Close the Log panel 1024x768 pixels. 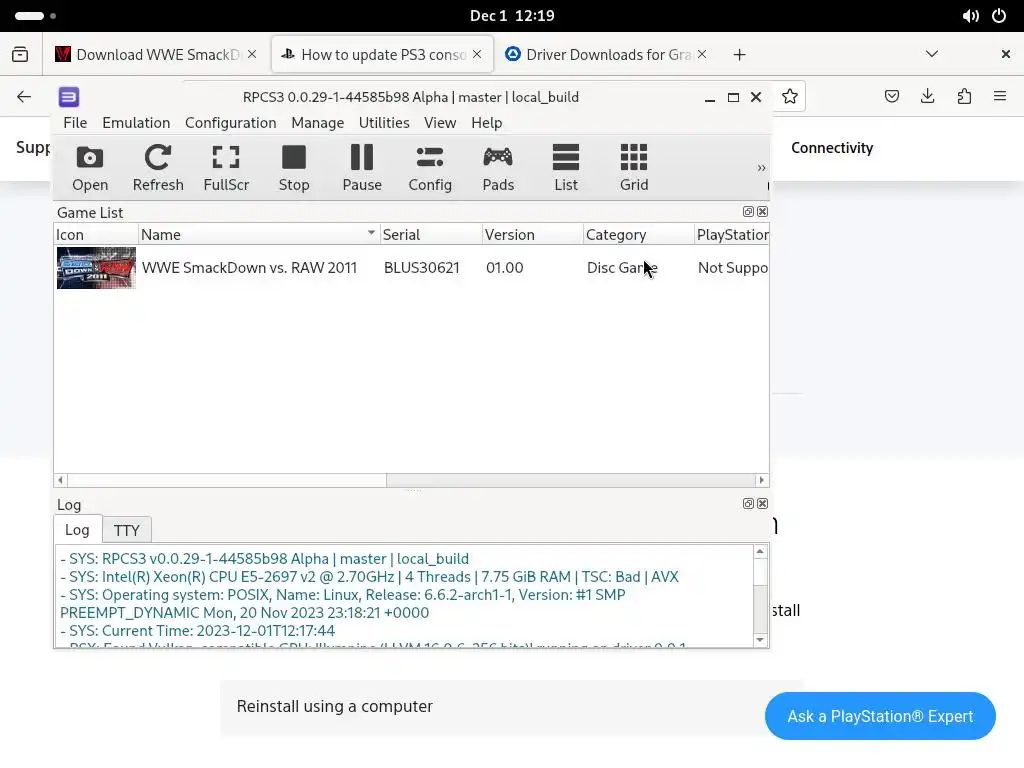[762, 504]
